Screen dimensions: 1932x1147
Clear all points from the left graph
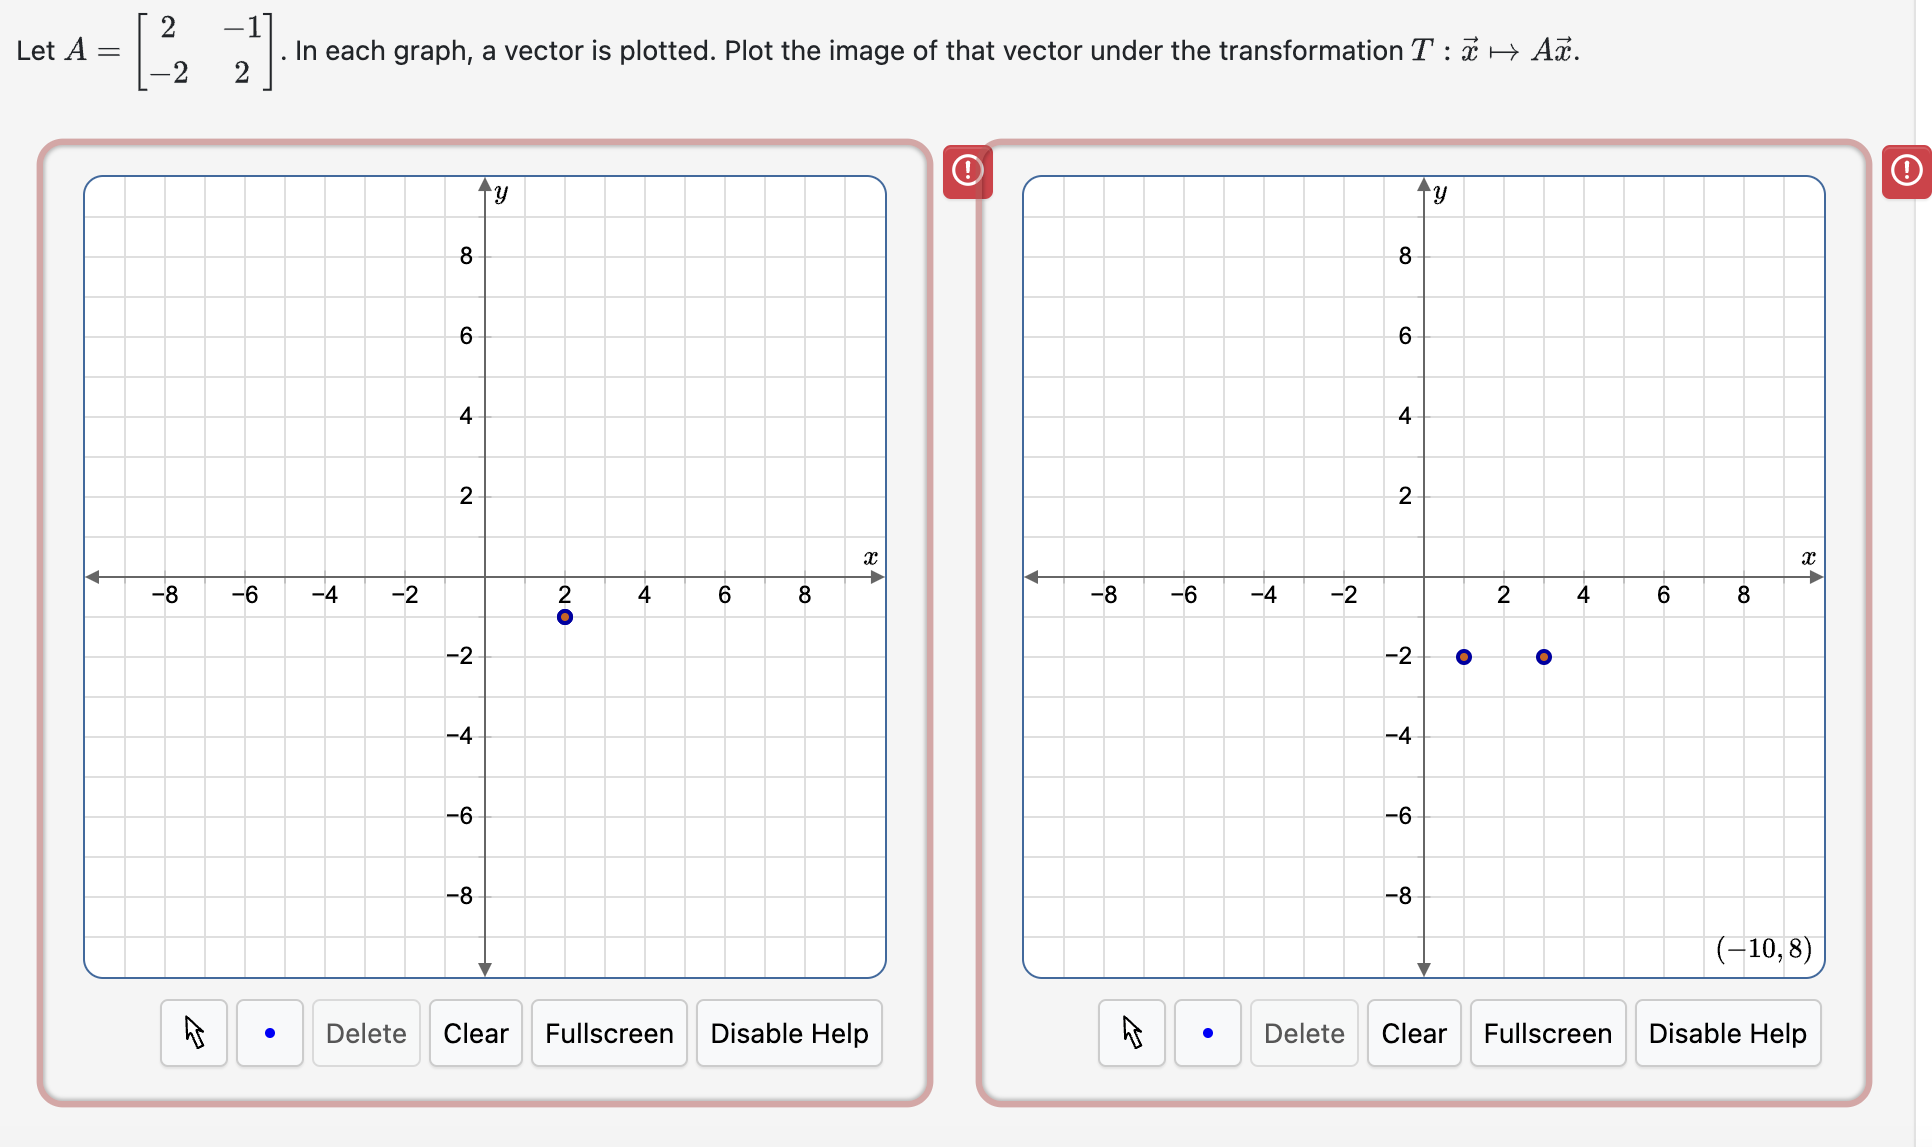475,1033
